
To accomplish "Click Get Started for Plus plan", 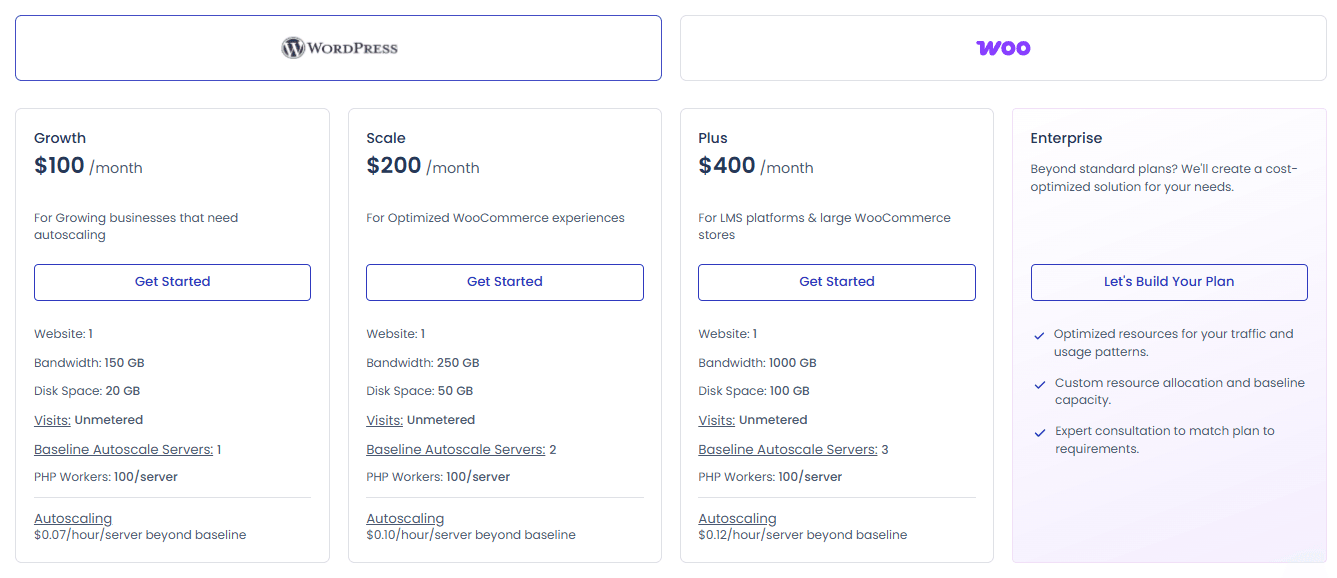I will pyautogui.click(x=836, y=282).
